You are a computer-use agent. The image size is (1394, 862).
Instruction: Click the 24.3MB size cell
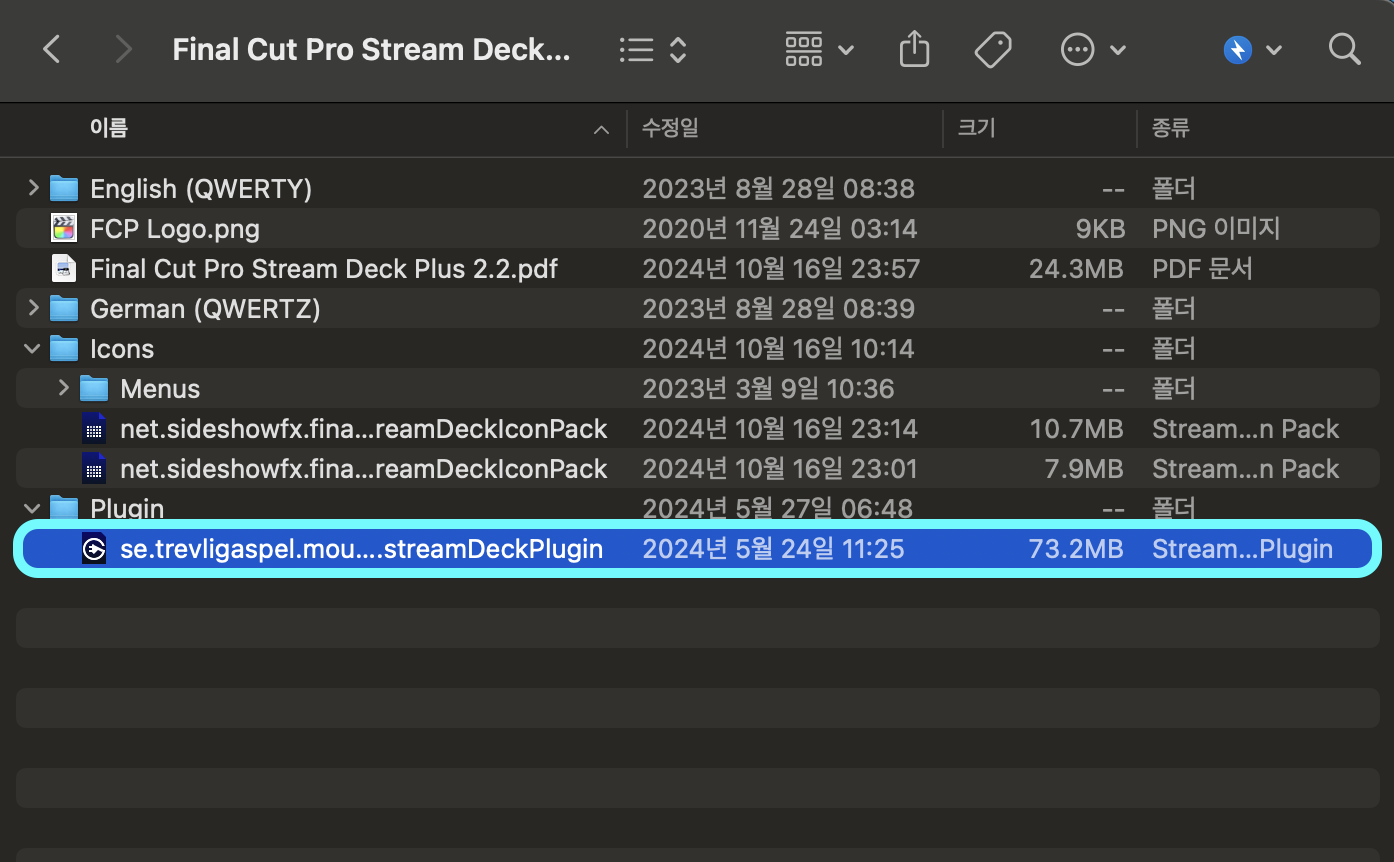(1076, 269)
